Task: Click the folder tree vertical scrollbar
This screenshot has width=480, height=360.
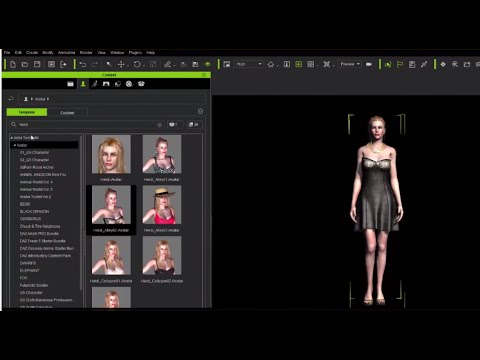Action: [x=81, y=213]
